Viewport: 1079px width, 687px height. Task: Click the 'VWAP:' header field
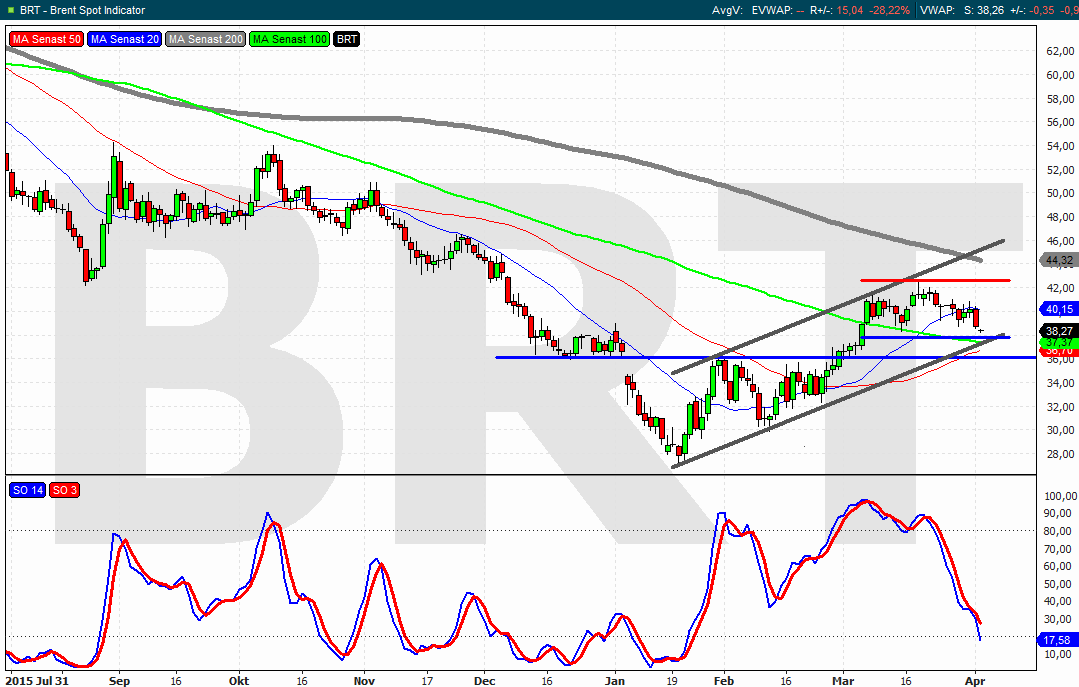point(937,10)
